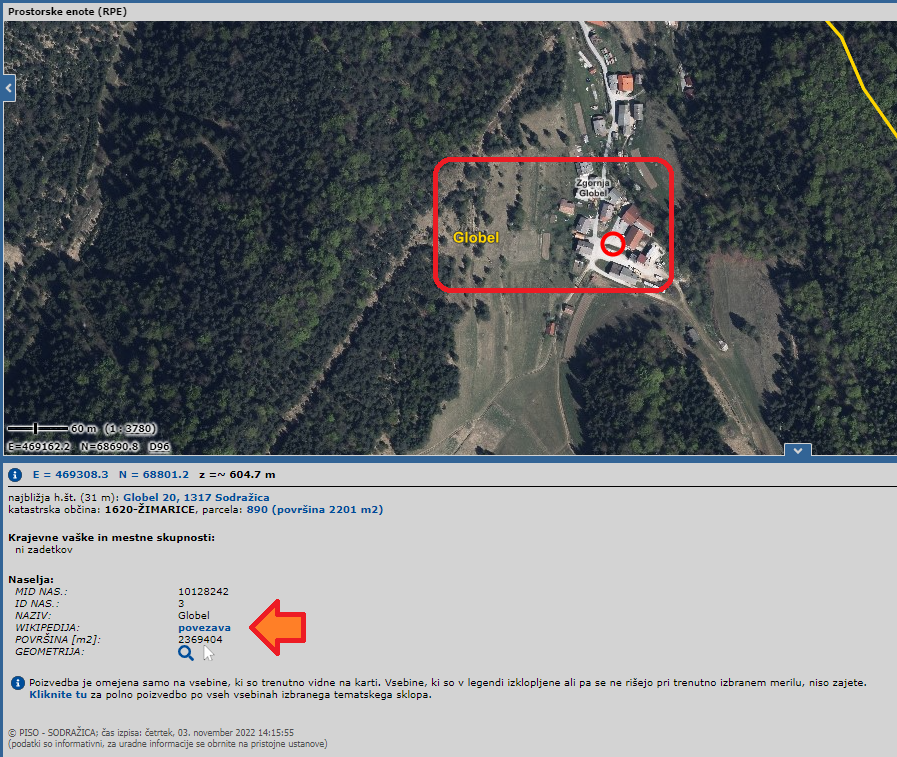Collapse the map with bottom chevron
Viewport: 897px width, 757px height.
[797, 450]
